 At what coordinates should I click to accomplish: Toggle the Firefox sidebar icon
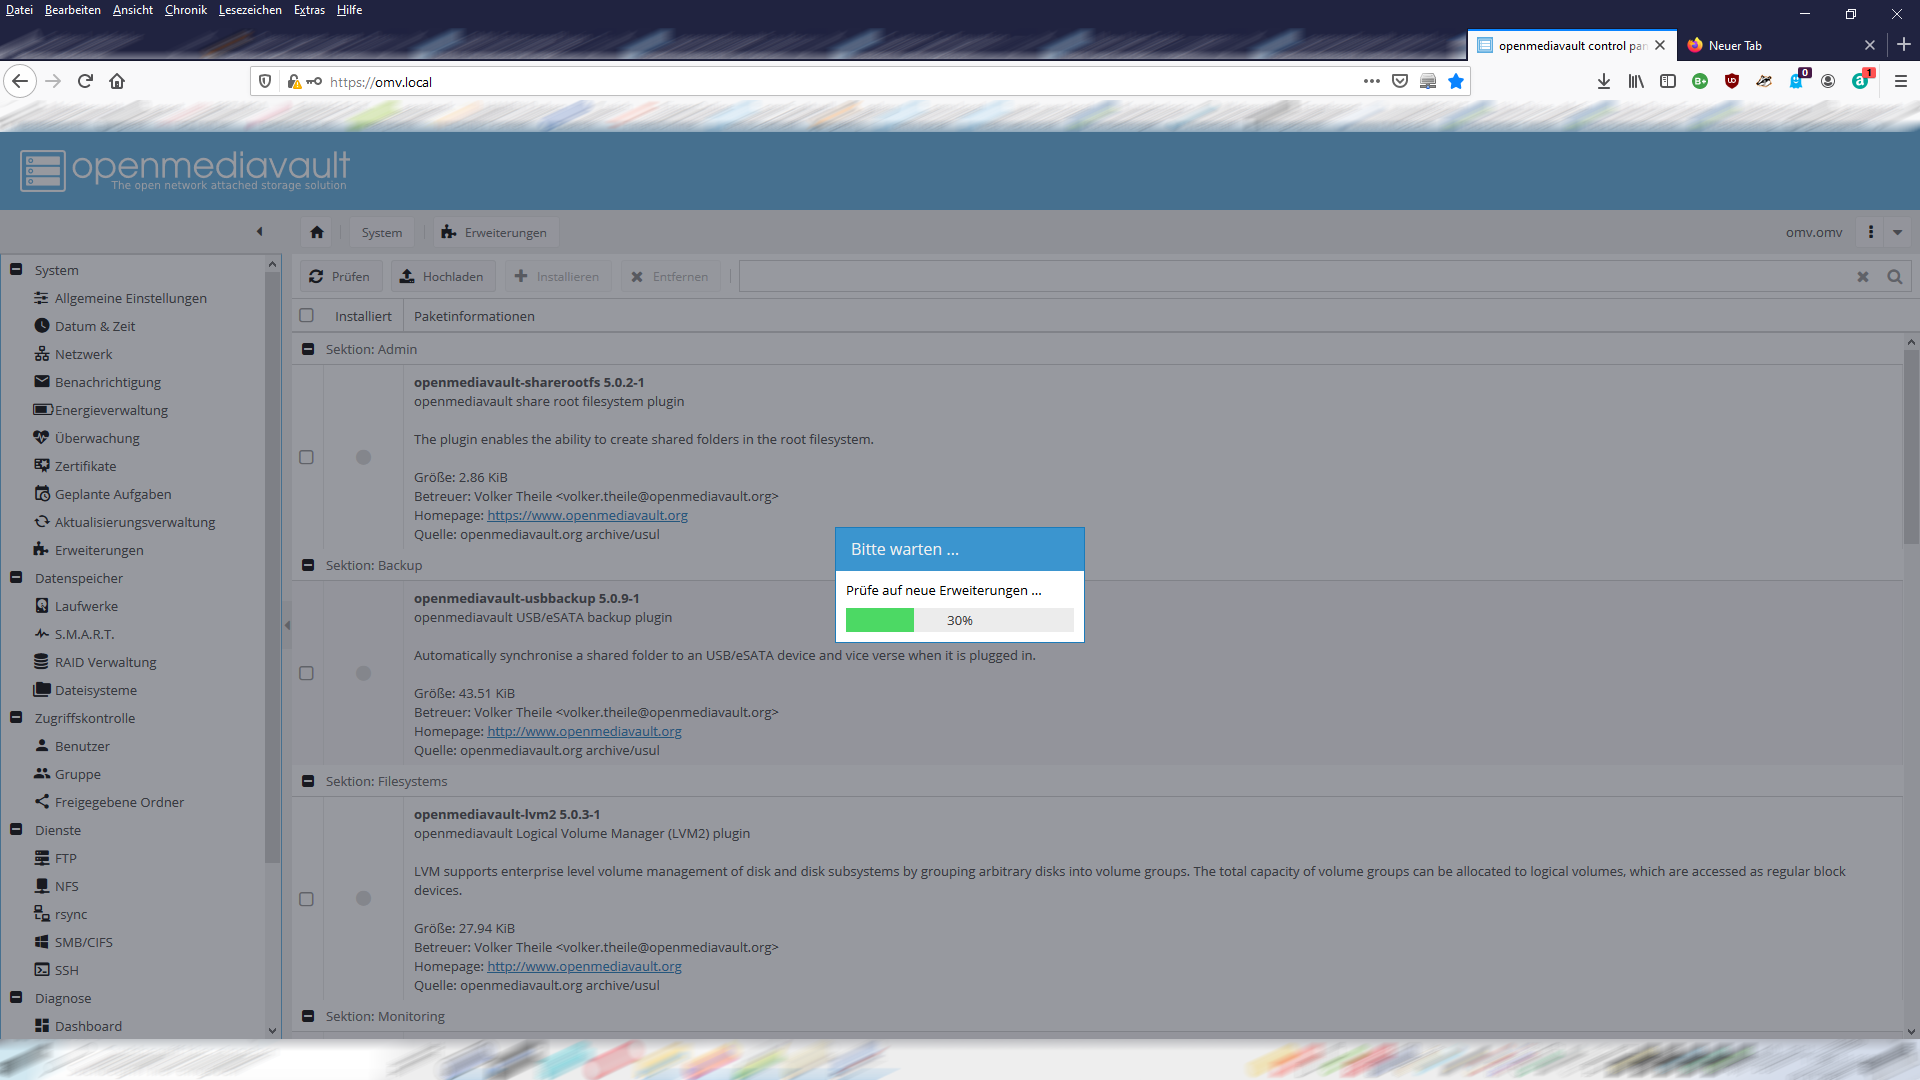pos(1668,81)
